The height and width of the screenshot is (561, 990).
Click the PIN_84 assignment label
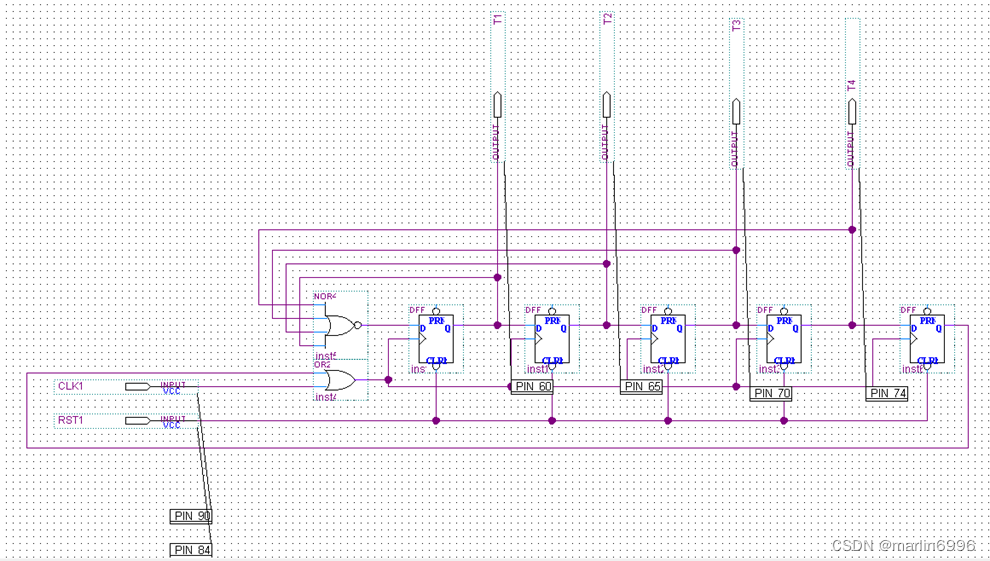pyautogui.click(x=191, y=550)
